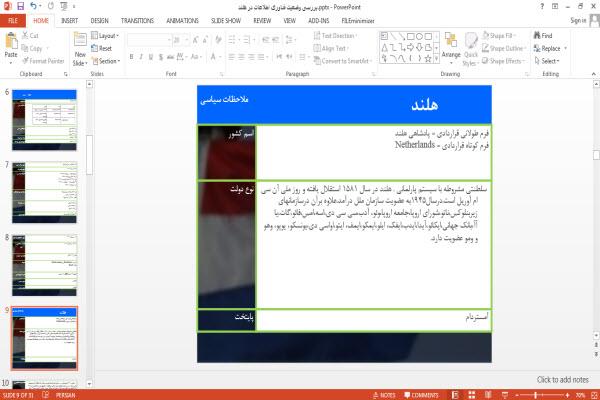
Task: Click the numbering list icon
Action: (x=247, y=40)
